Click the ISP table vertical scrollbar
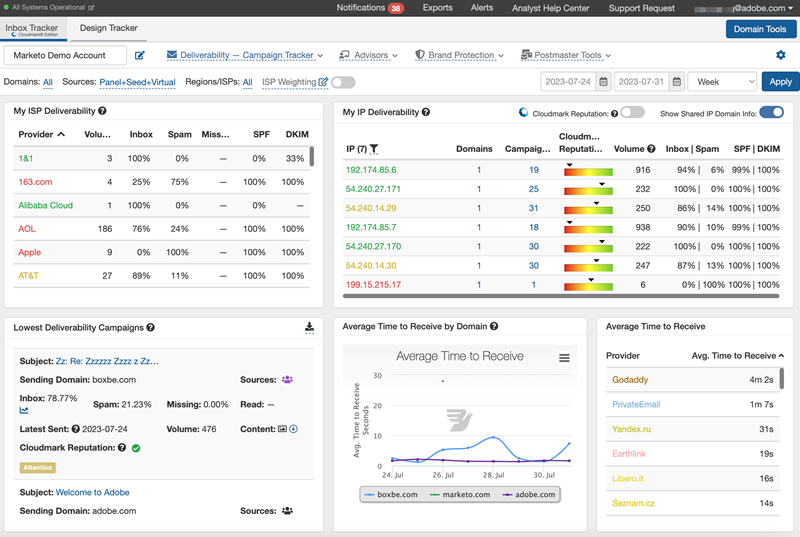Screen dimensions: 800x537 click(x=312, y=156)
